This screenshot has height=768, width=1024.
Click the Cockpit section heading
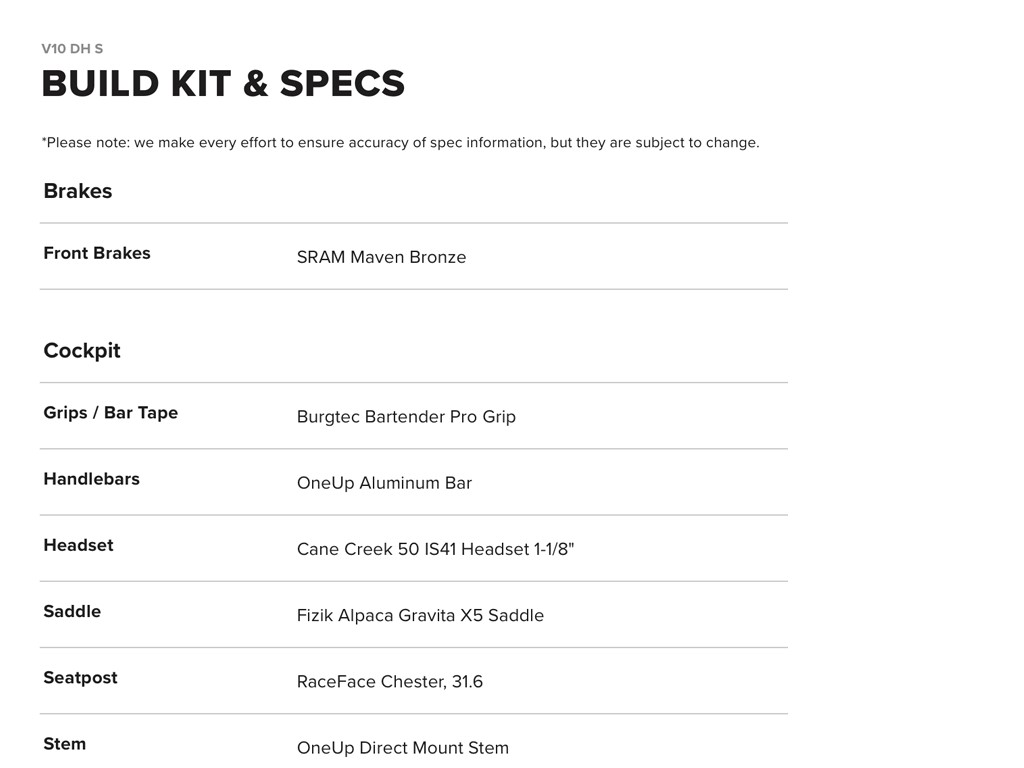(x=82, y=351)
